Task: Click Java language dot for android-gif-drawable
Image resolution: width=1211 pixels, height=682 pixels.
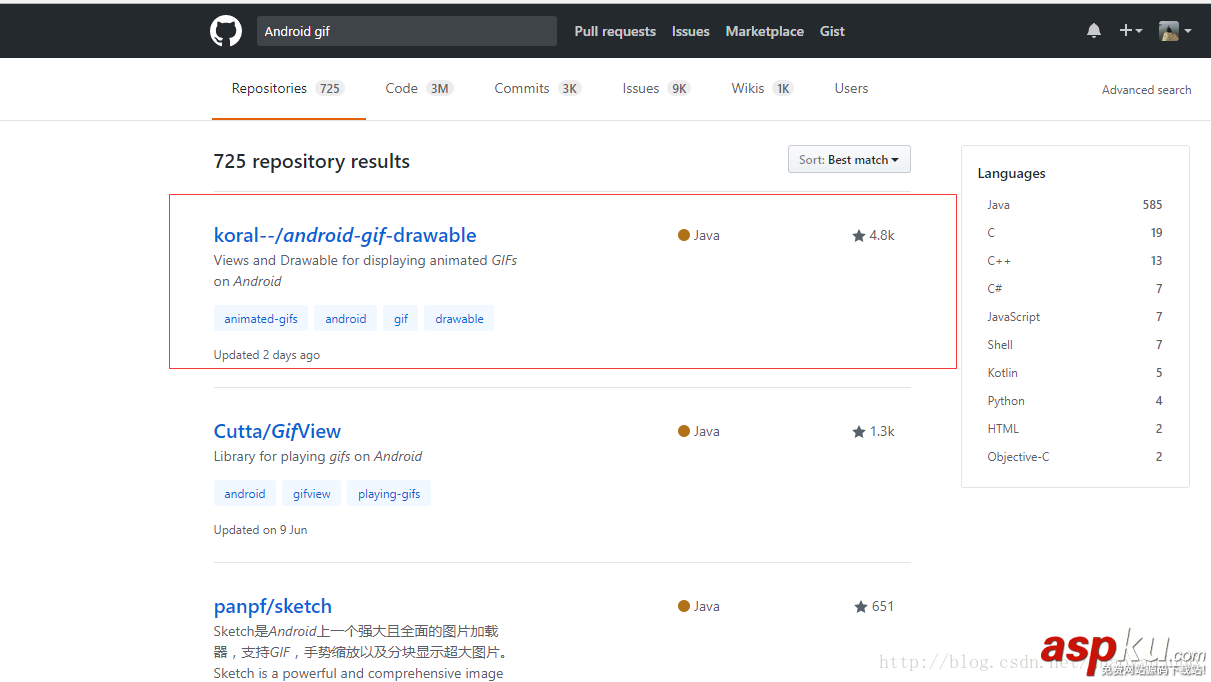Action: pos(684,235)
